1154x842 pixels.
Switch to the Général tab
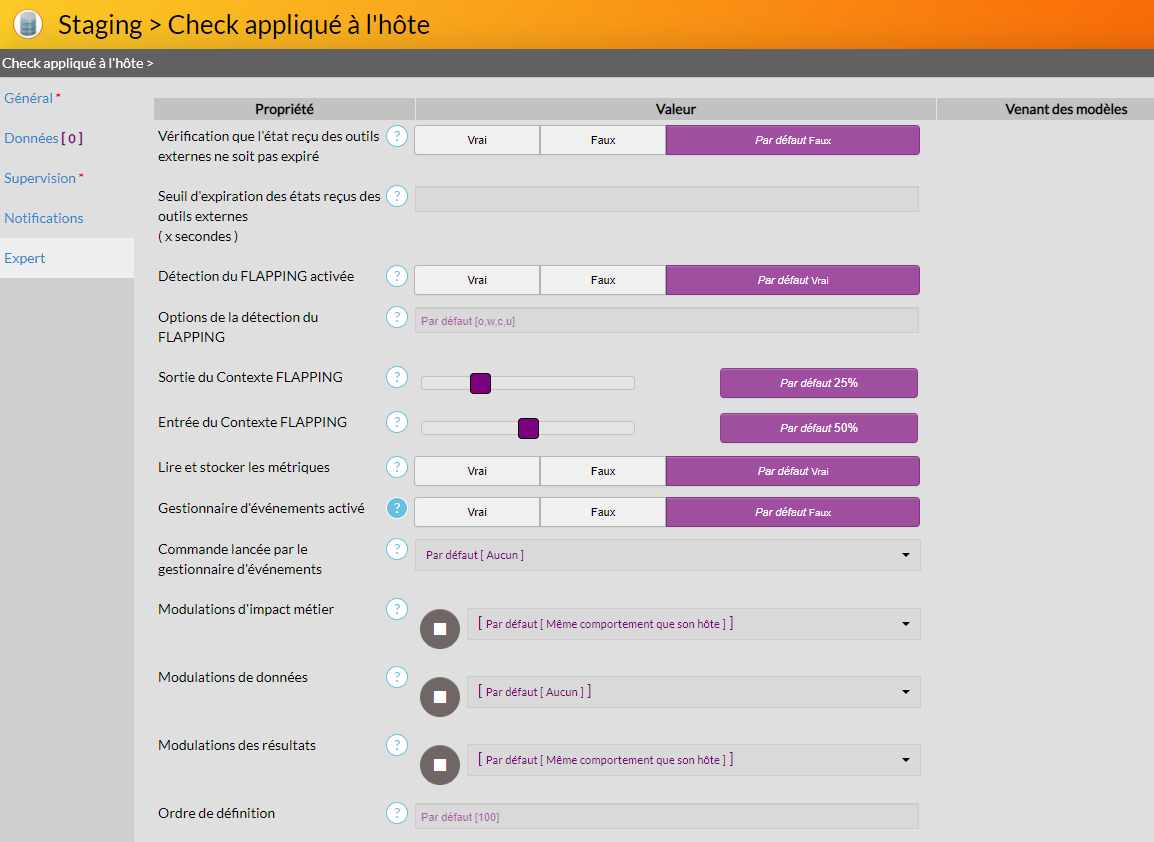[29, 98]
